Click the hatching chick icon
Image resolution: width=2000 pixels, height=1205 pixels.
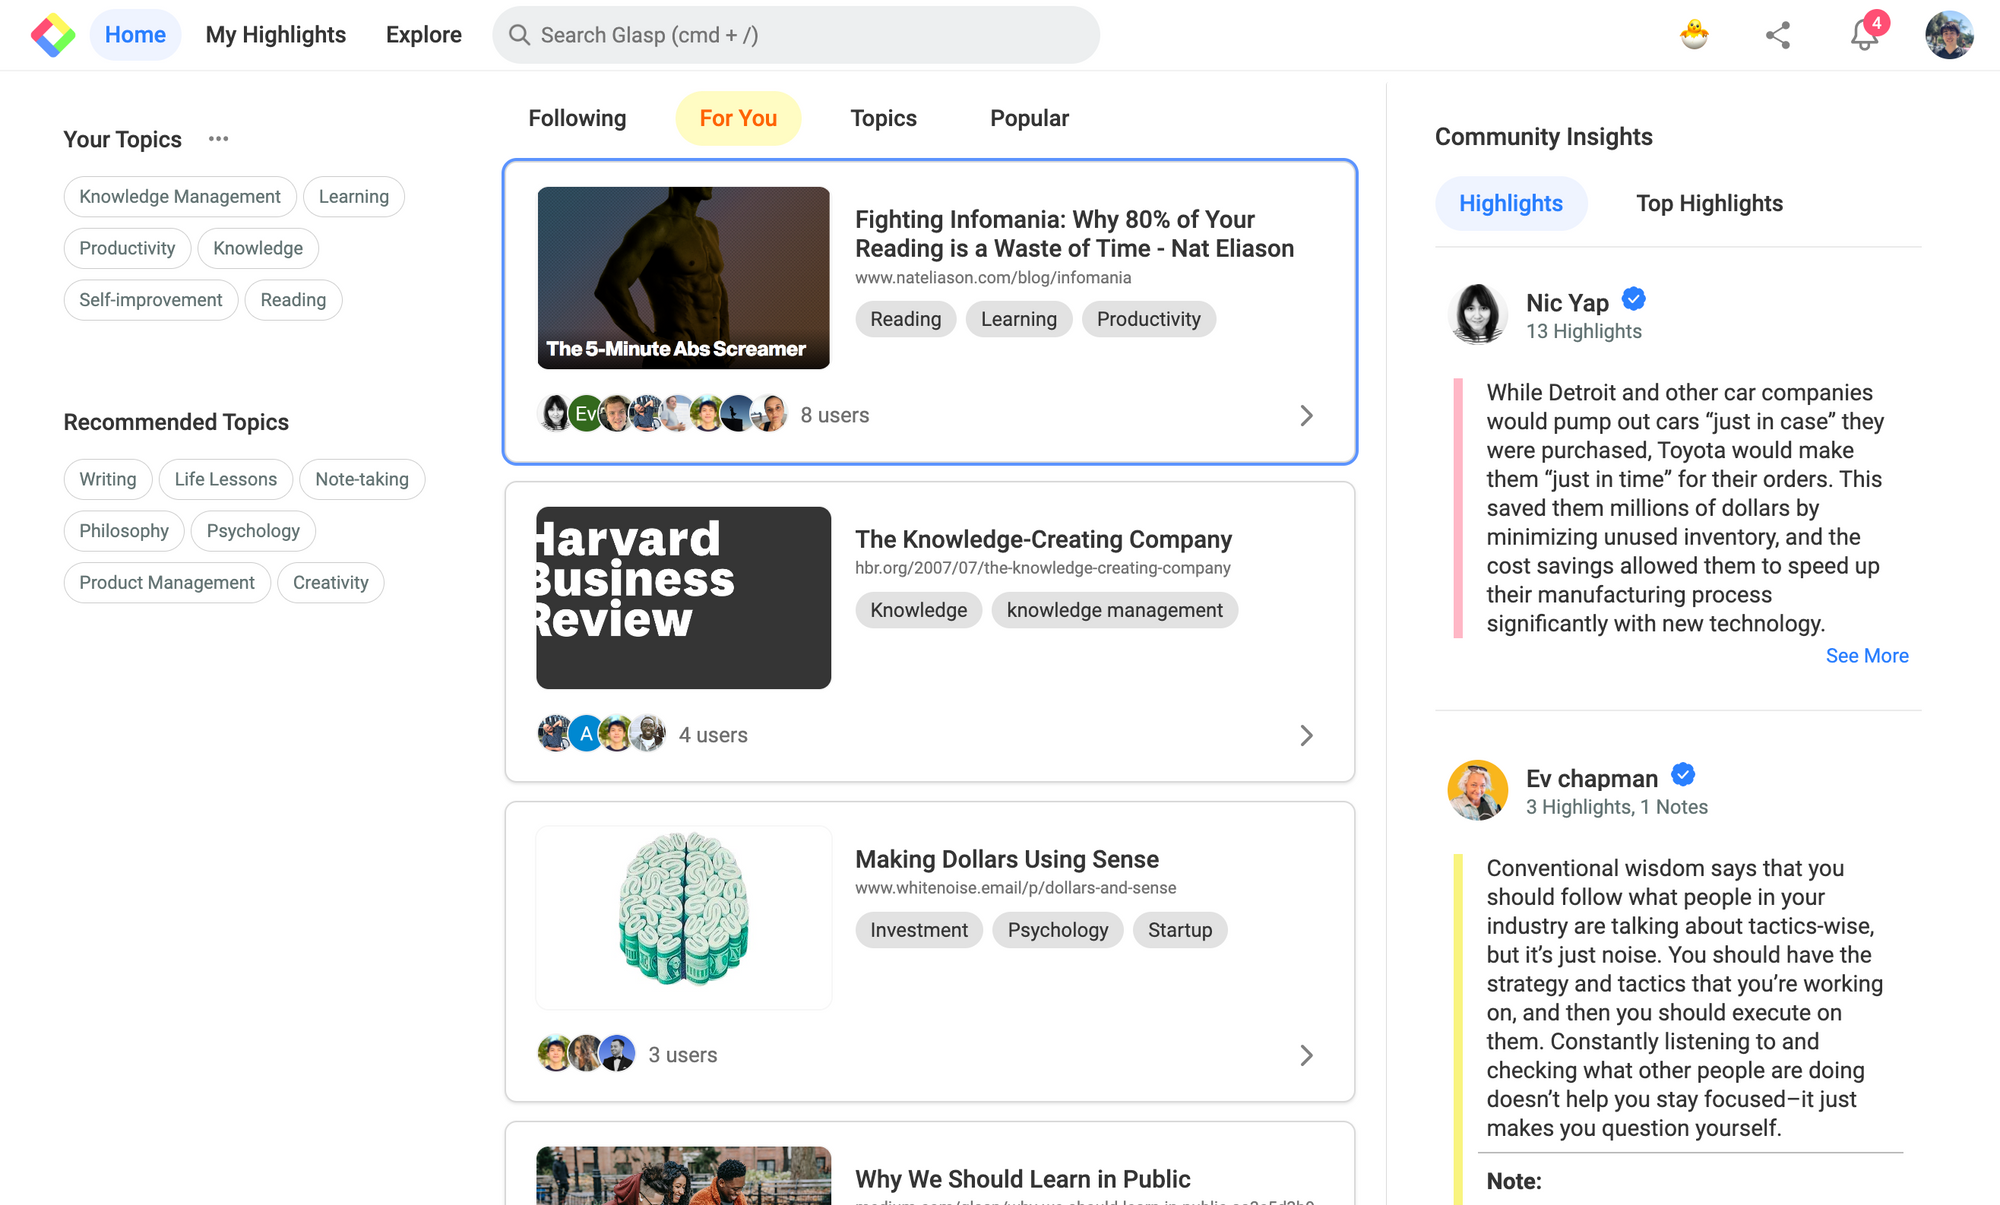(x=1694, y=35)
